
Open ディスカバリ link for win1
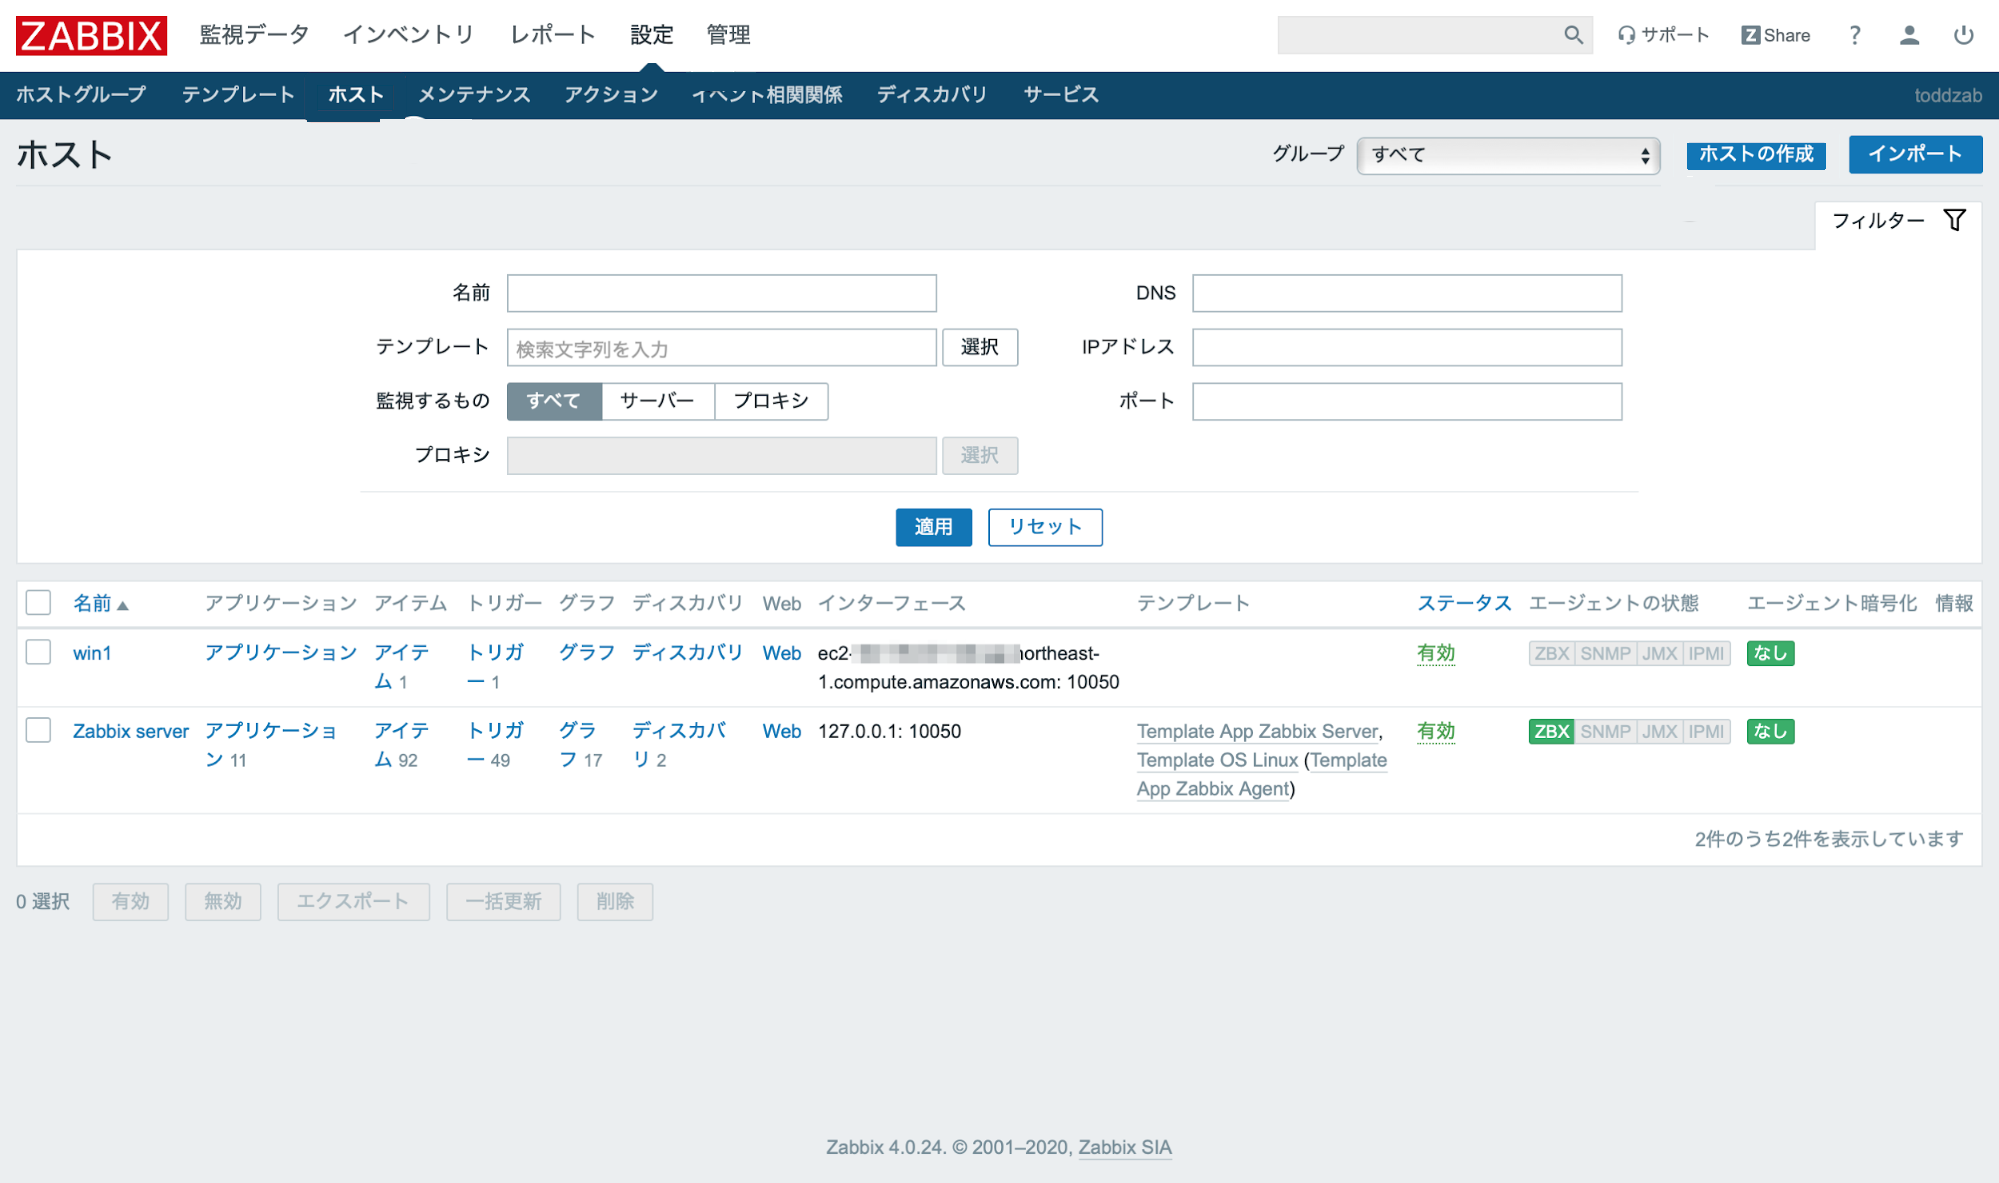pyautogui.click(x=688, y=653)
